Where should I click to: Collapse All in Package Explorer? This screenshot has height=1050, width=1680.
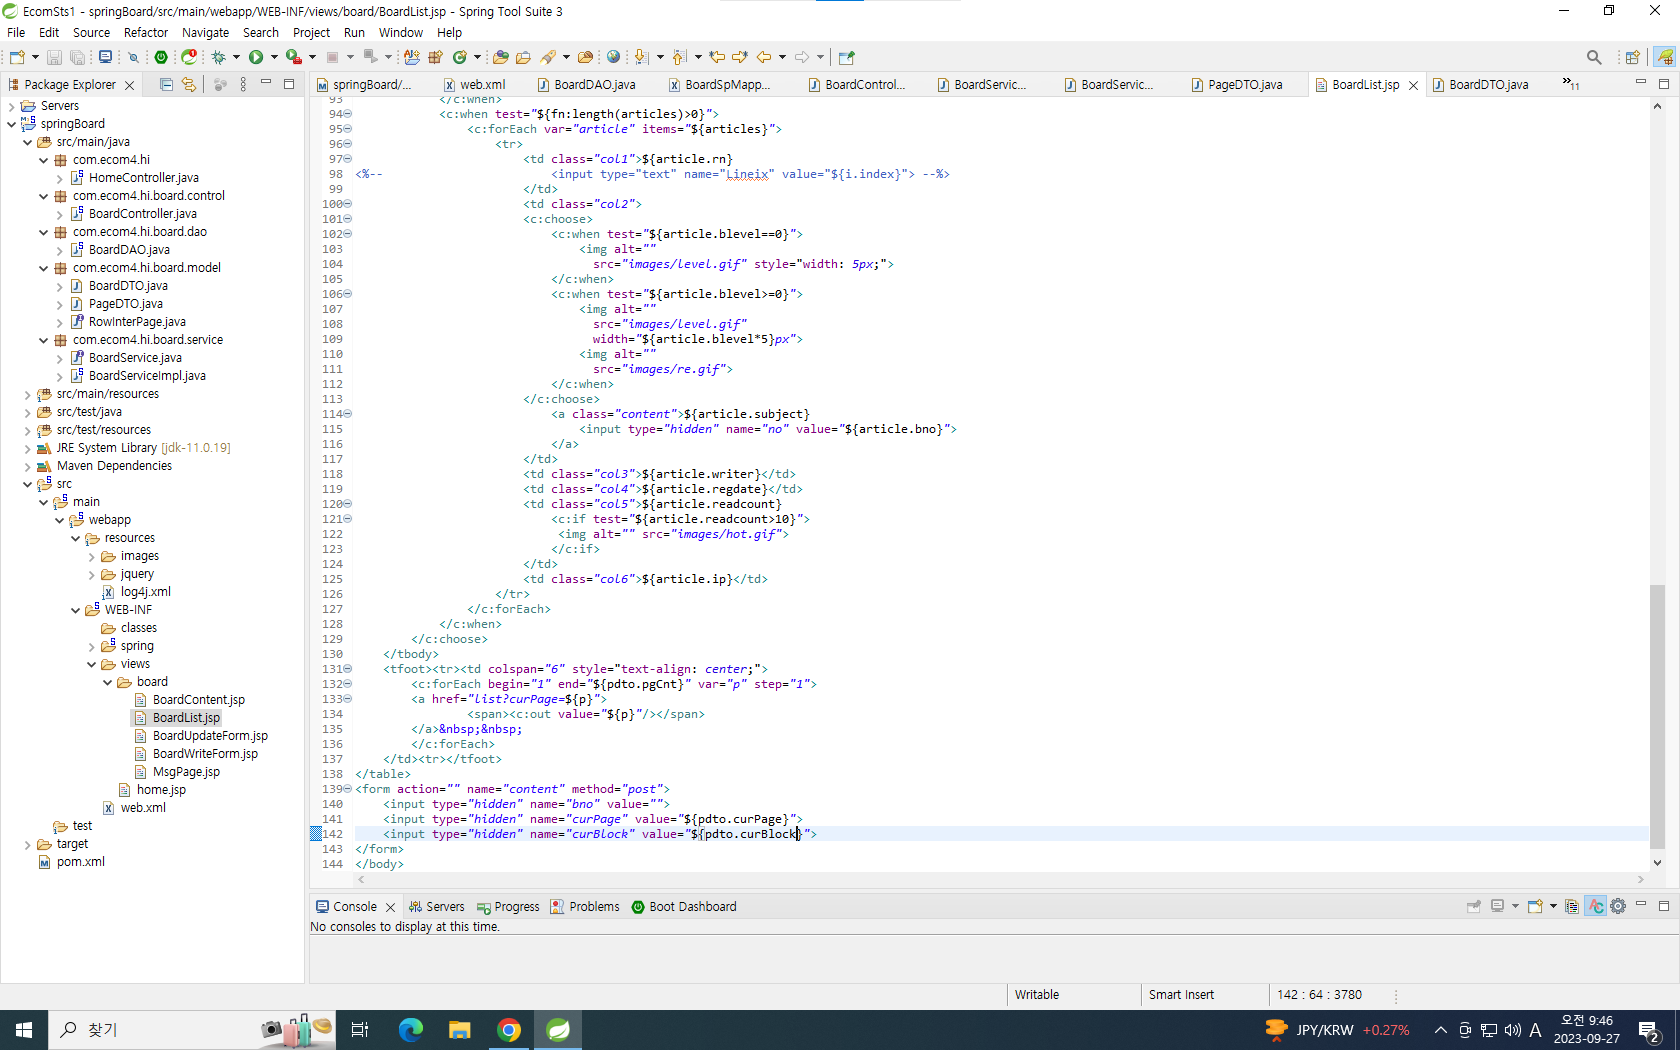(x=166, y=85)
